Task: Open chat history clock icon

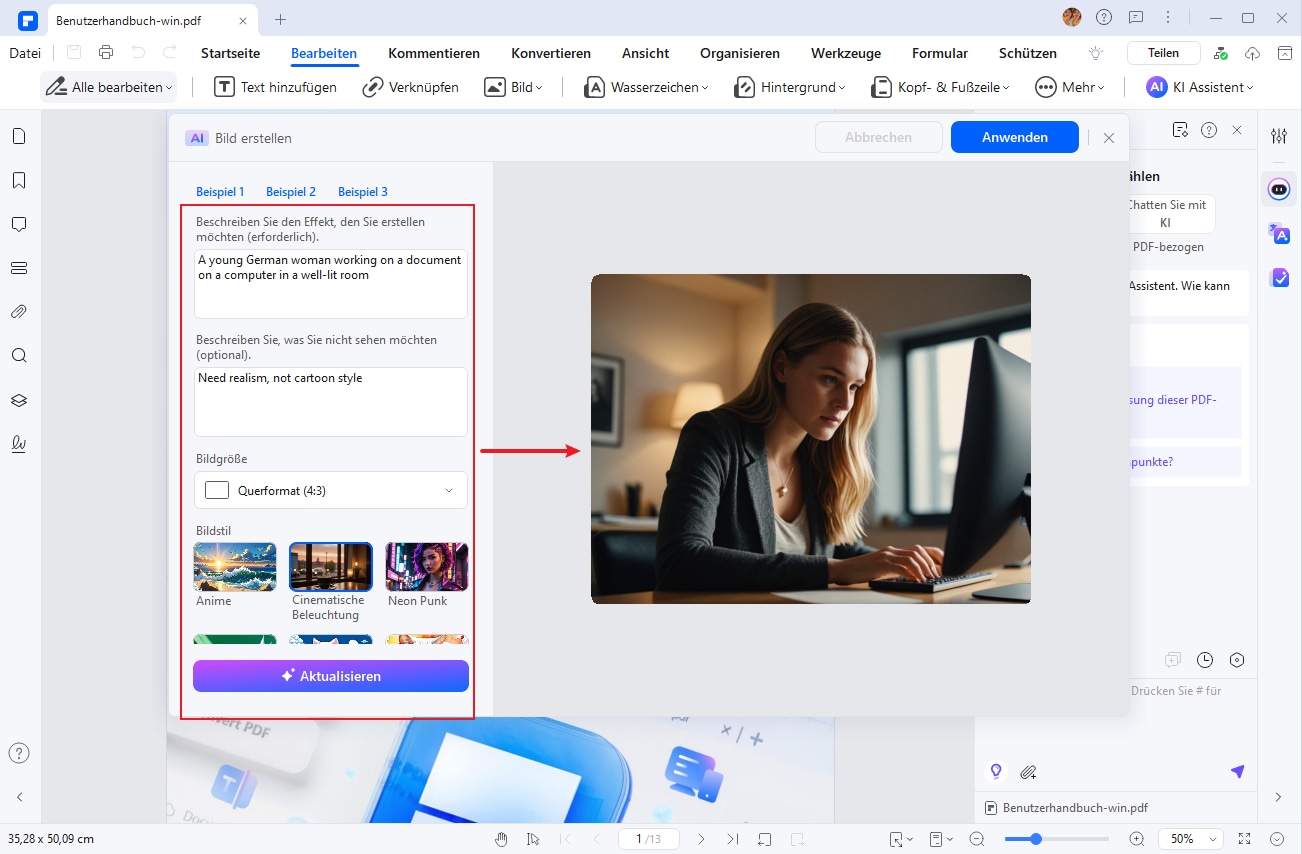Action: pyautogui.click(x=1205, y=660)
